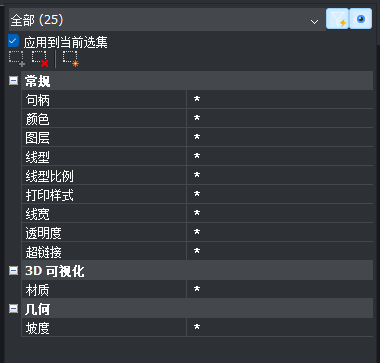Uncheck 应用到当前选集 checkbox

click(x=13, y=41)
